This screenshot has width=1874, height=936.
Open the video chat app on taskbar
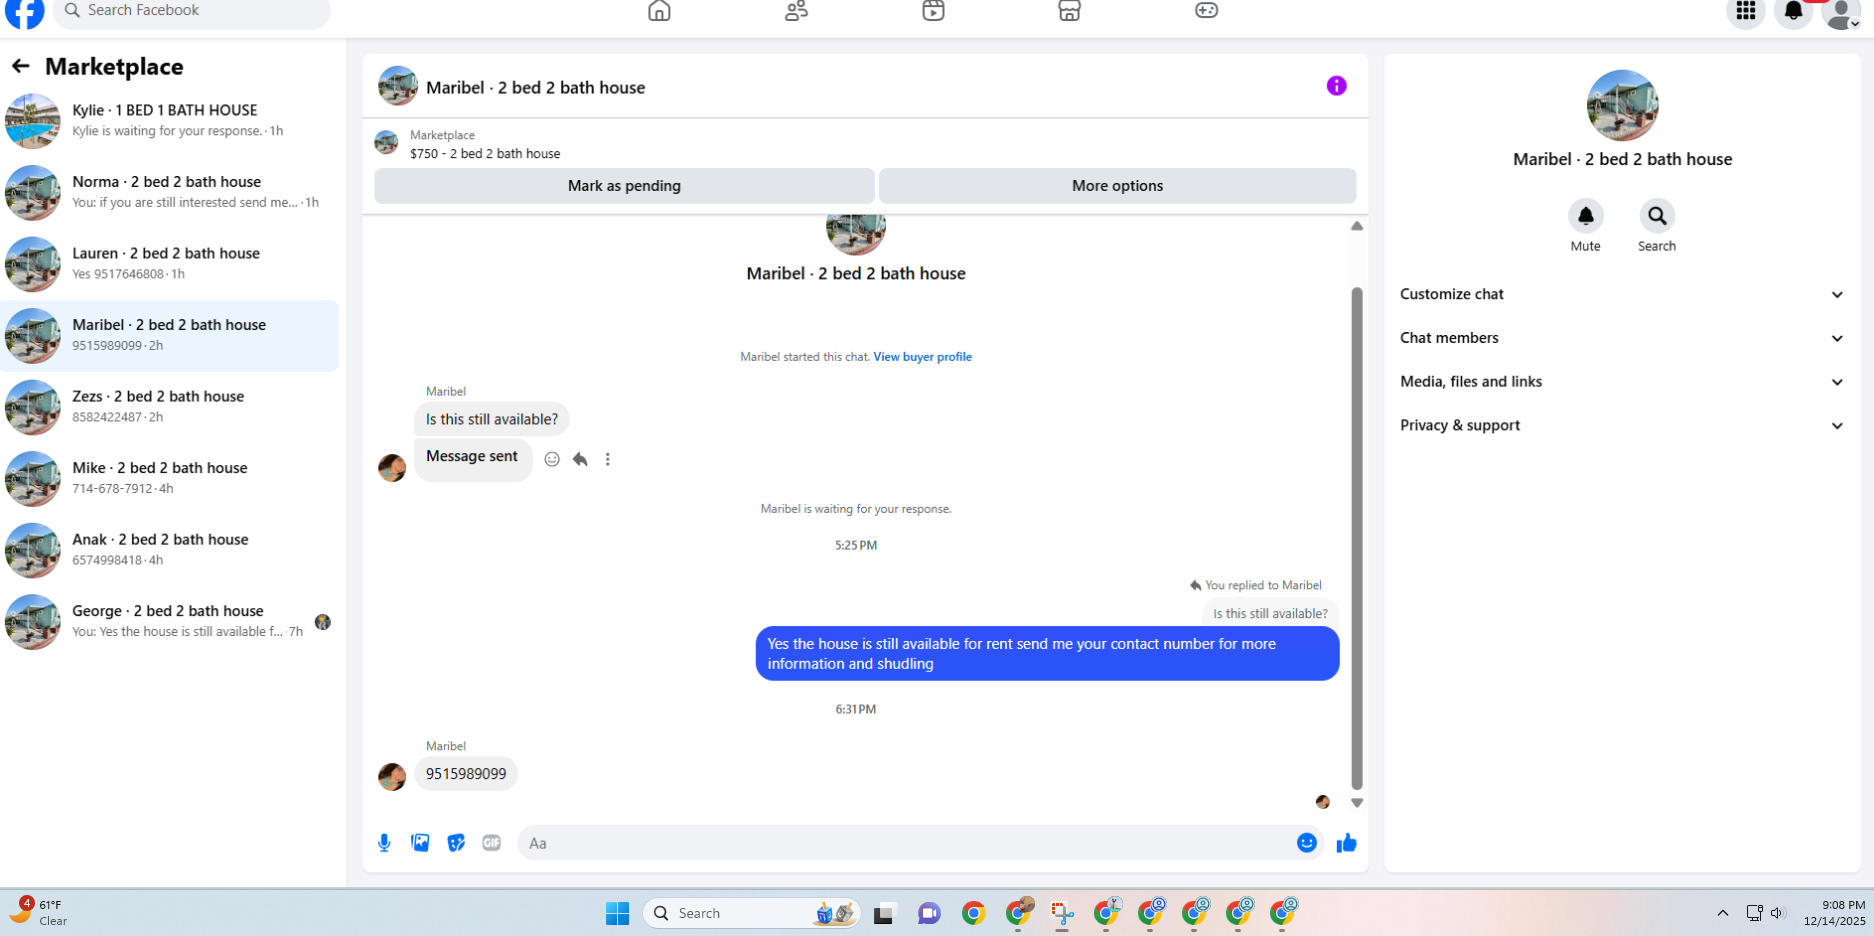coord(929,913)
